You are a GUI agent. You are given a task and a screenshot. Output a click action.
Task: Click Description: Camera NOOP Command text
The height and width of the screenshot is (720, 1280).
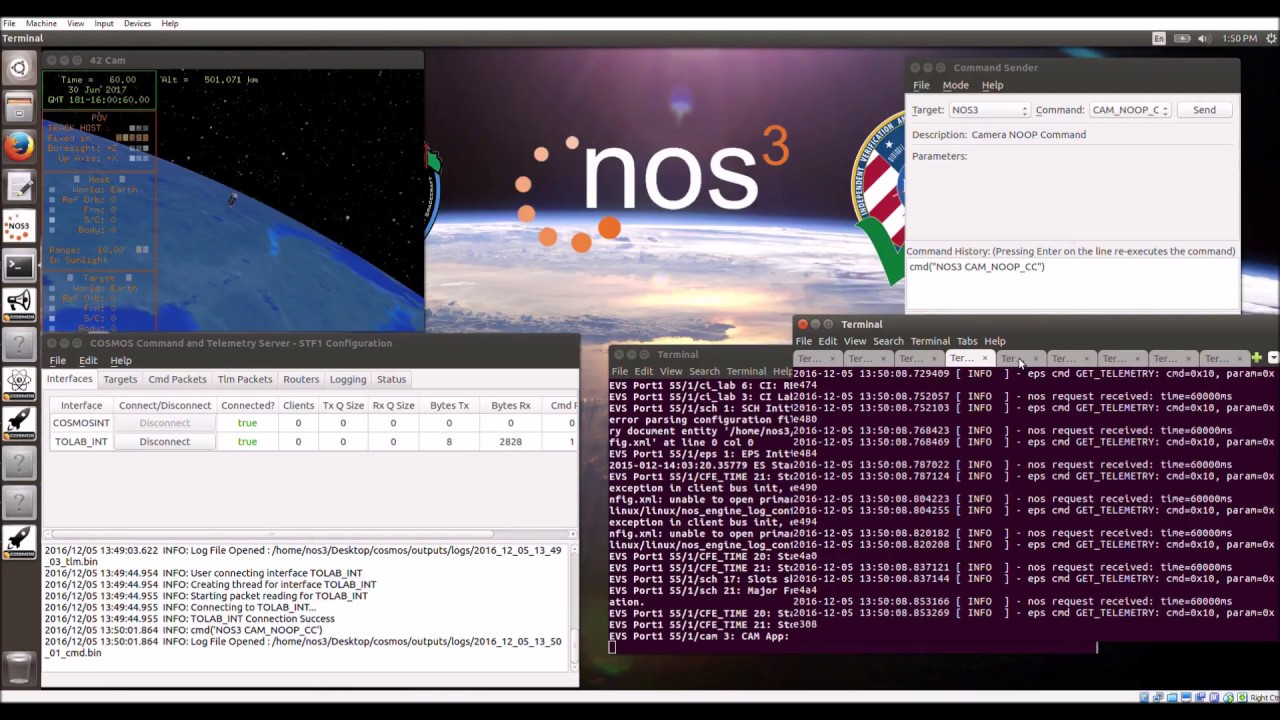click(998, 134)
